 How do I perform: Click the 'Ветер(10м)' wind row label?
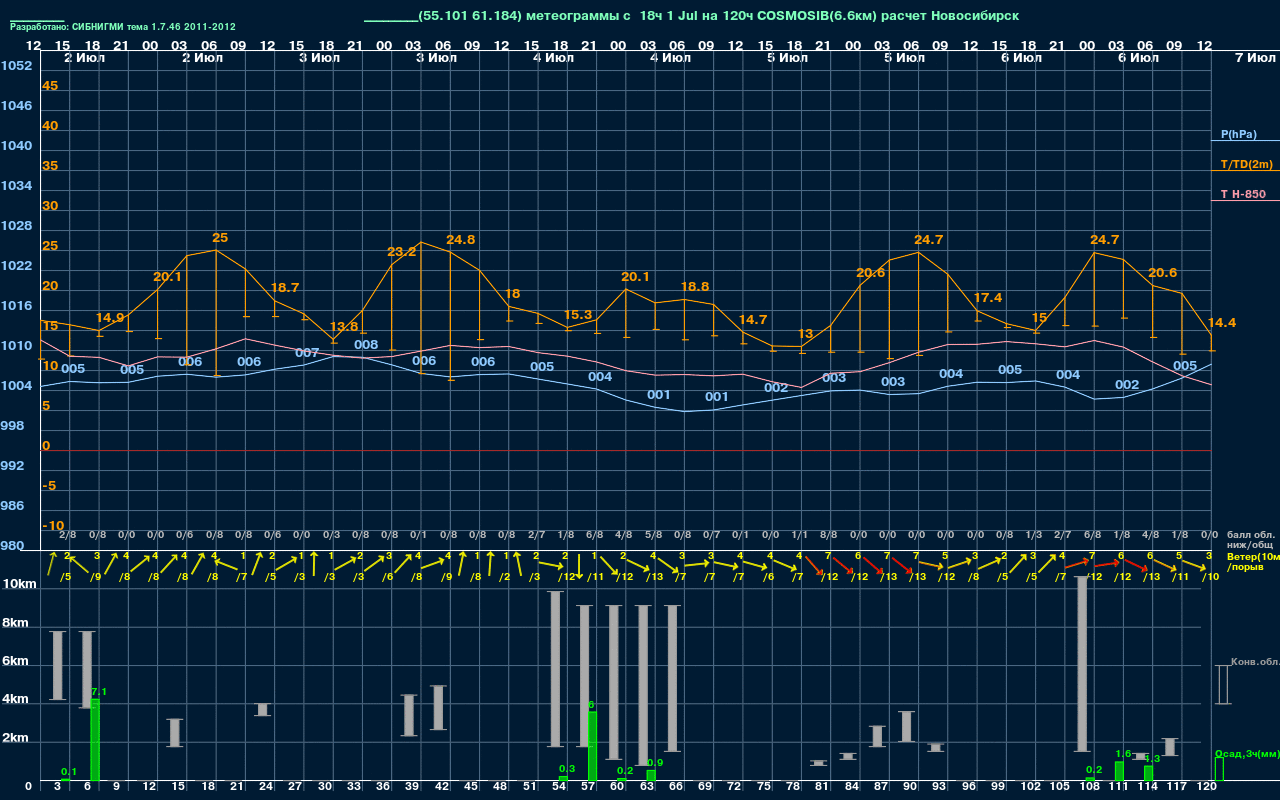tap(1253, 556)
